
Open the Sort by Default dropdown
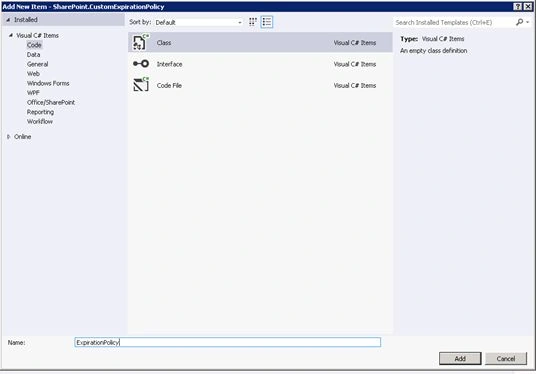click(199, 22)
